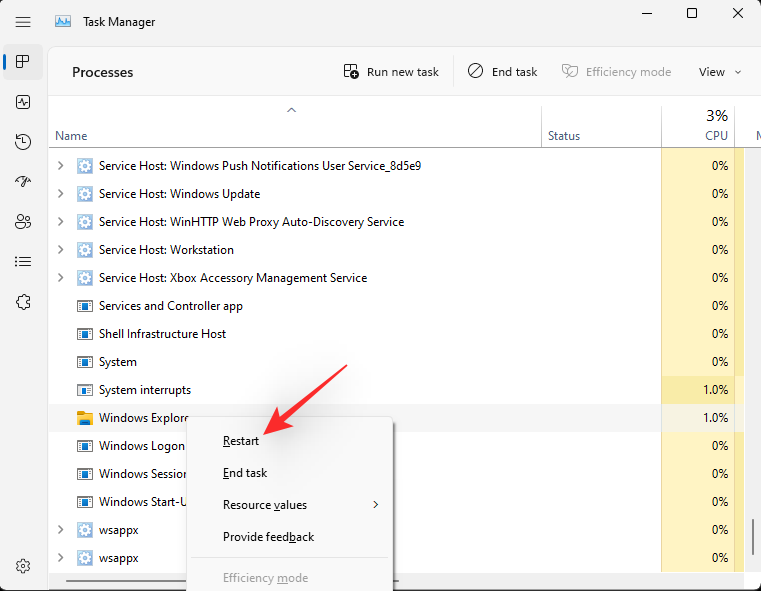The image size is (761, 591).
Task: Choose Restart from the context menu
Action: click(241, 441)
